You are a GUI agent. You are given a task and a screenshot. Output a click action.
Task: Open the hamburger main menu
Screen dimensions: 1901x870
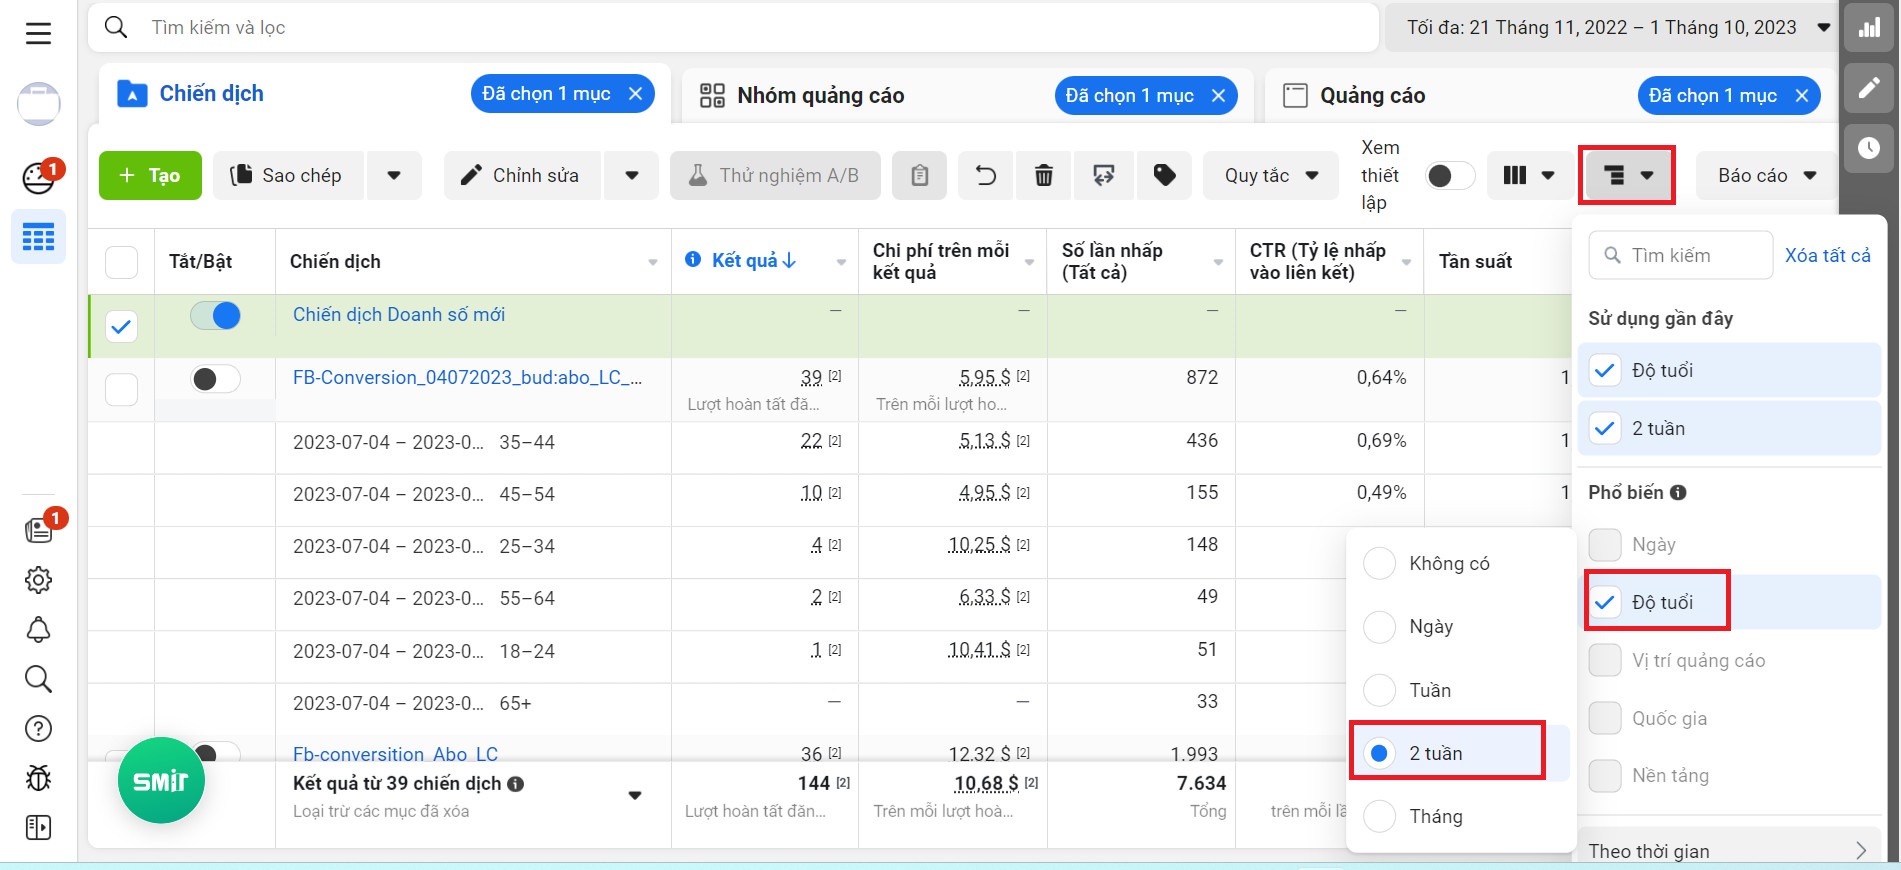coord(38,34)
